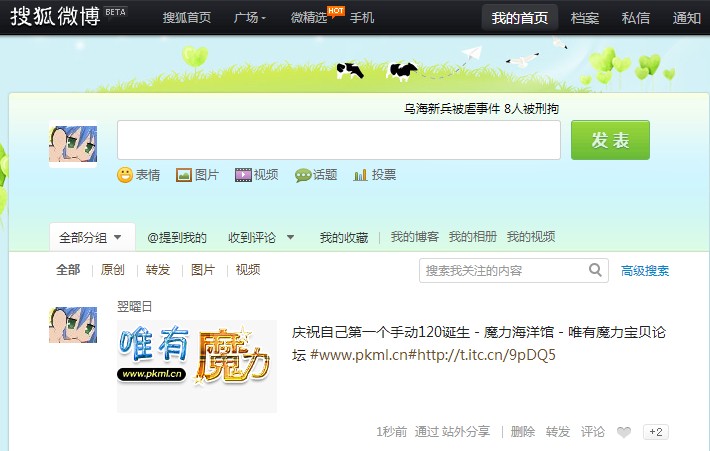
Task: Open the 收到评论 dropdown arrow
Action: [x=290, y=238]
